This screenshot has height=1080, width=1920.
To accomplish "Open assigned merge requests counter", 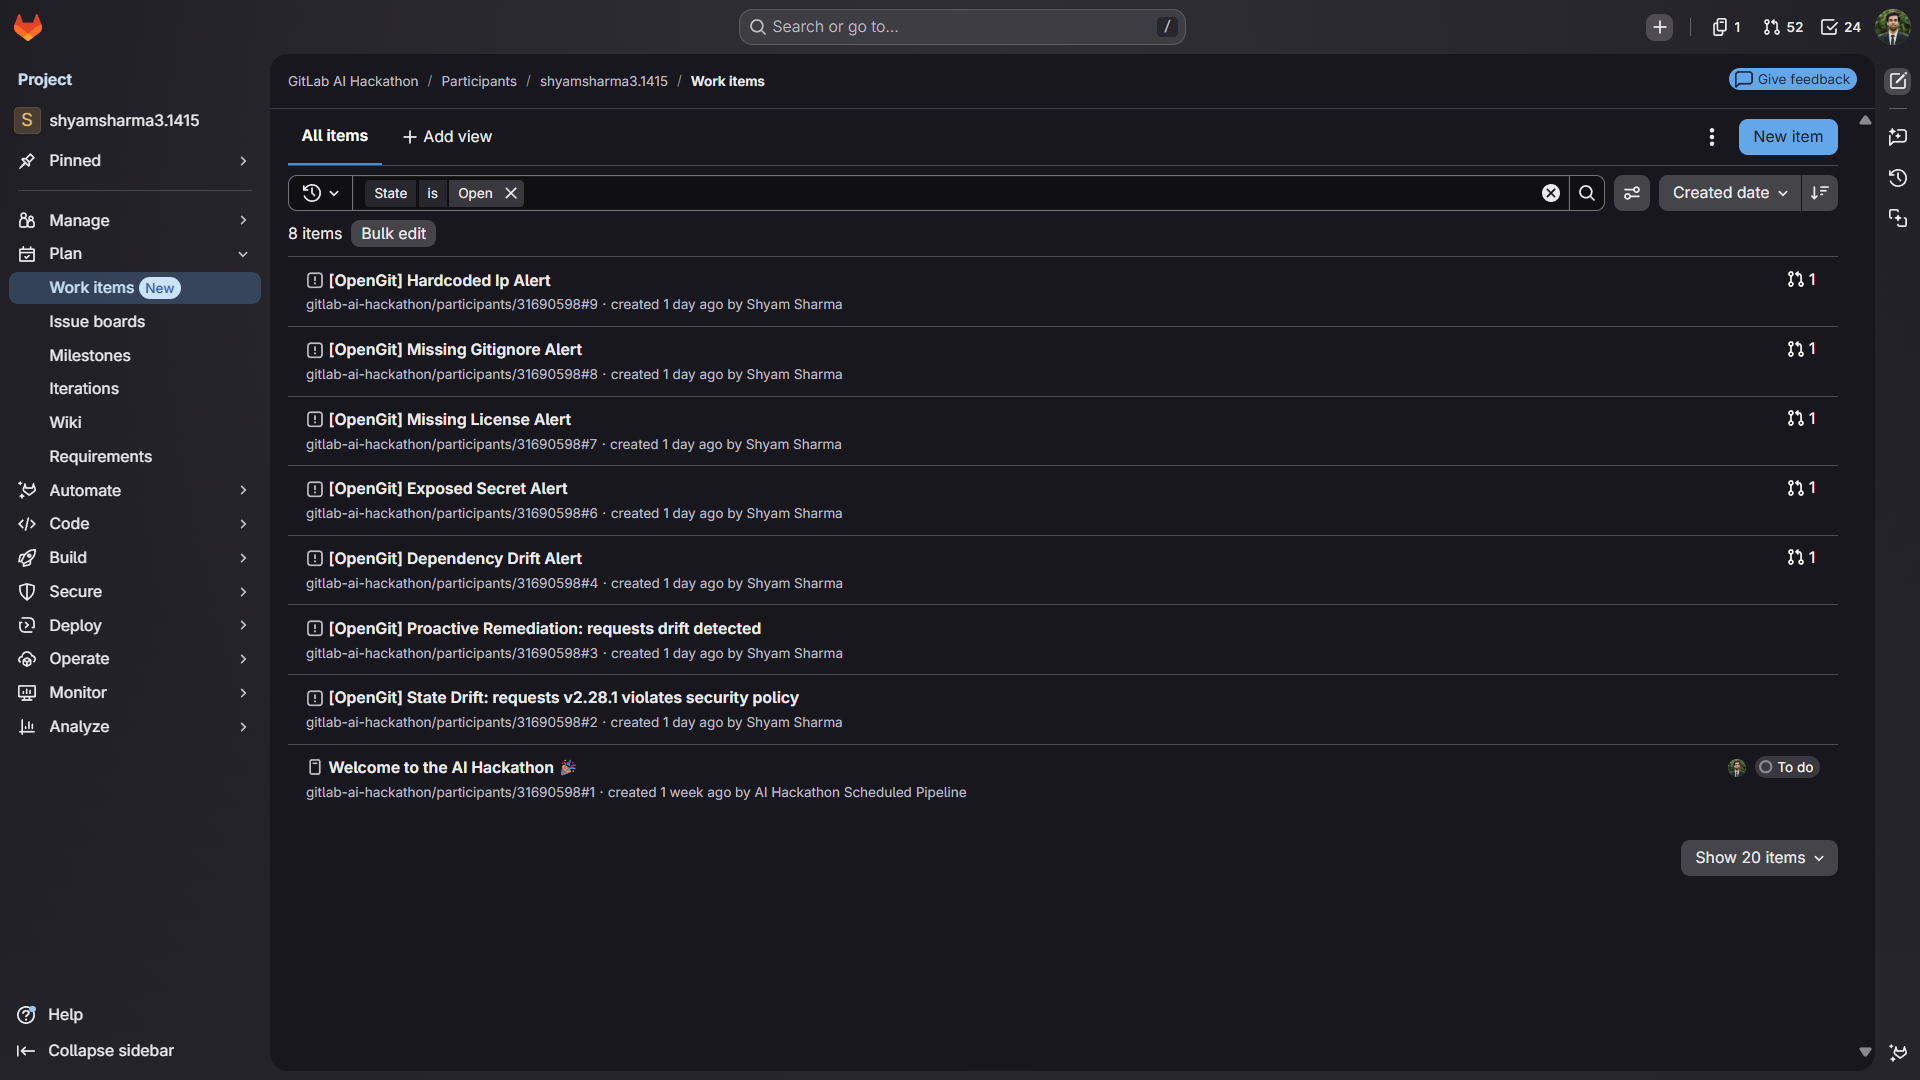I will tap(1783, 27).
